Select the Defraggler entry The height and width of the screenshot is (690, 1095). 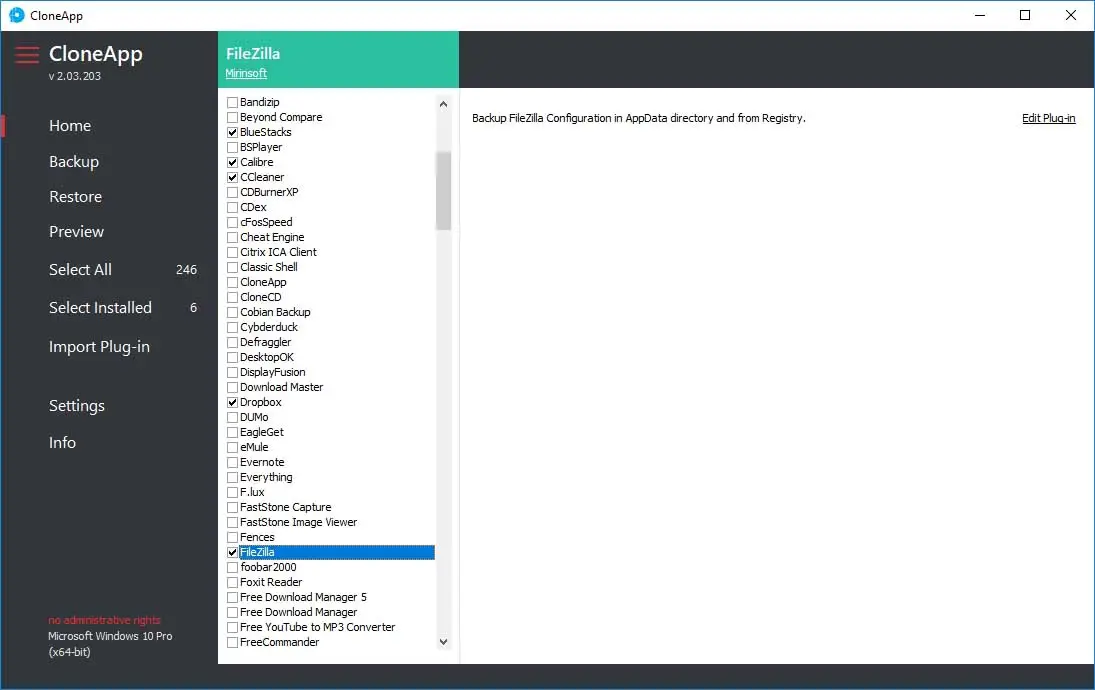pyautogui.click(x=265, y=342)
